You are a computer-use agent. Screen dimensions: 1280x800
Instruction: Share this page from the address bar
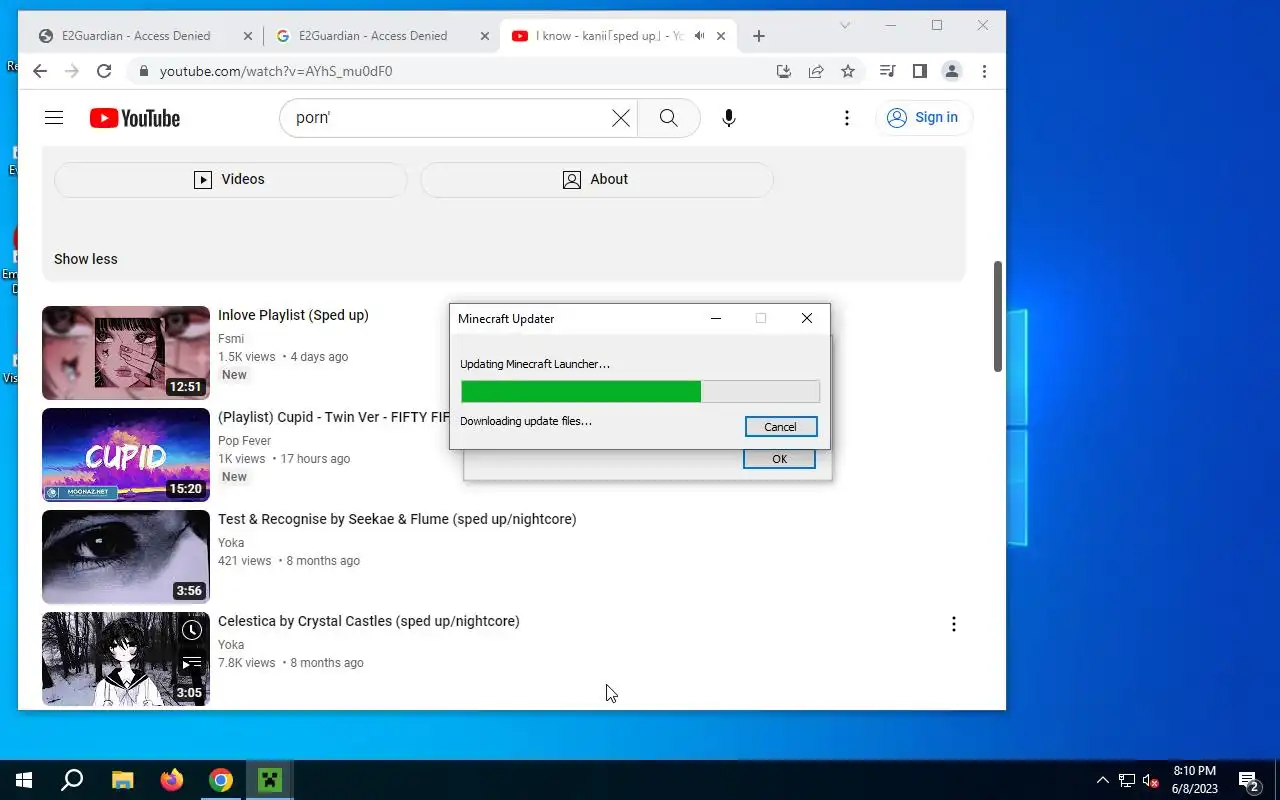click(x=816, y=71)
